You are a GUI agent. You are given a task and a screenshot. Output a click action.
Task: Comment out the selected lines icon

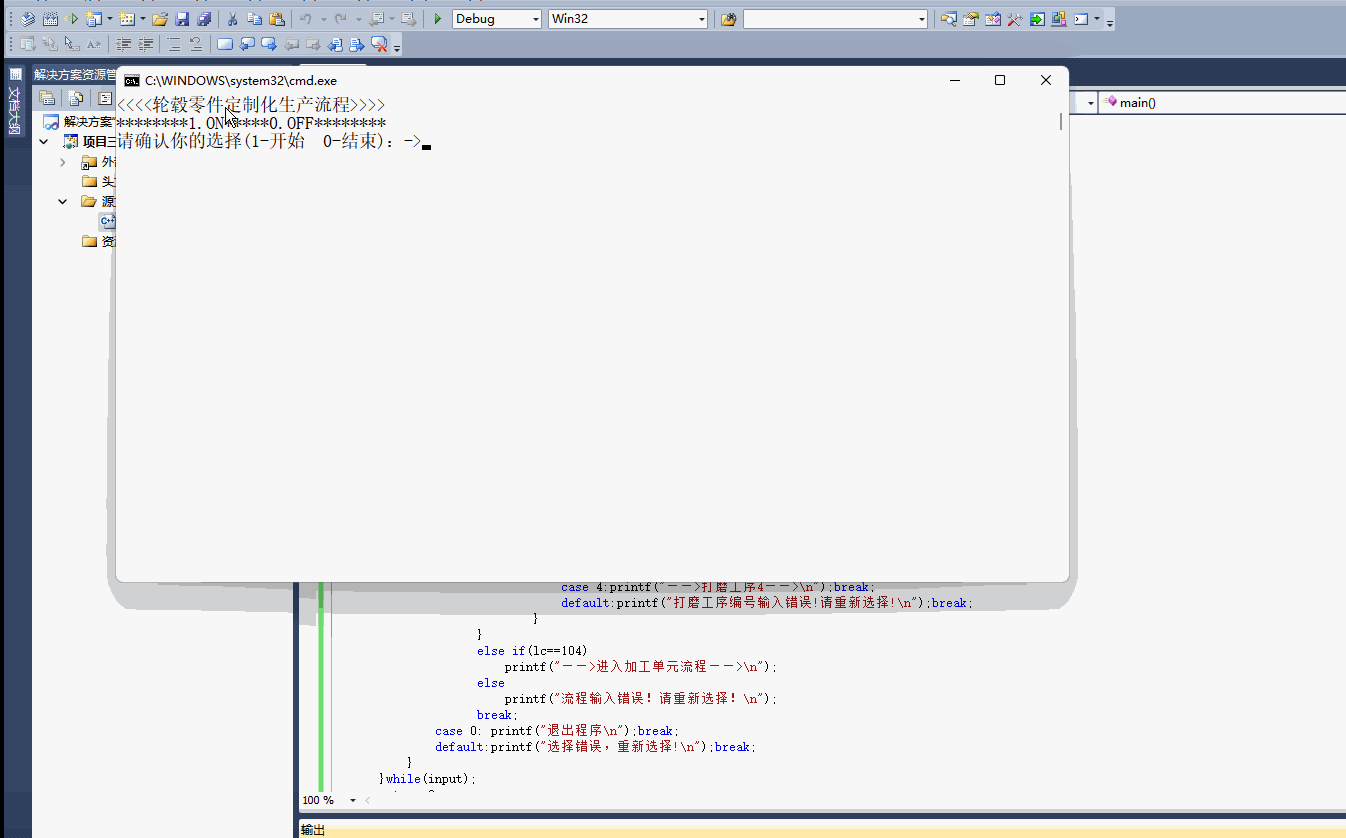(174, 44)
